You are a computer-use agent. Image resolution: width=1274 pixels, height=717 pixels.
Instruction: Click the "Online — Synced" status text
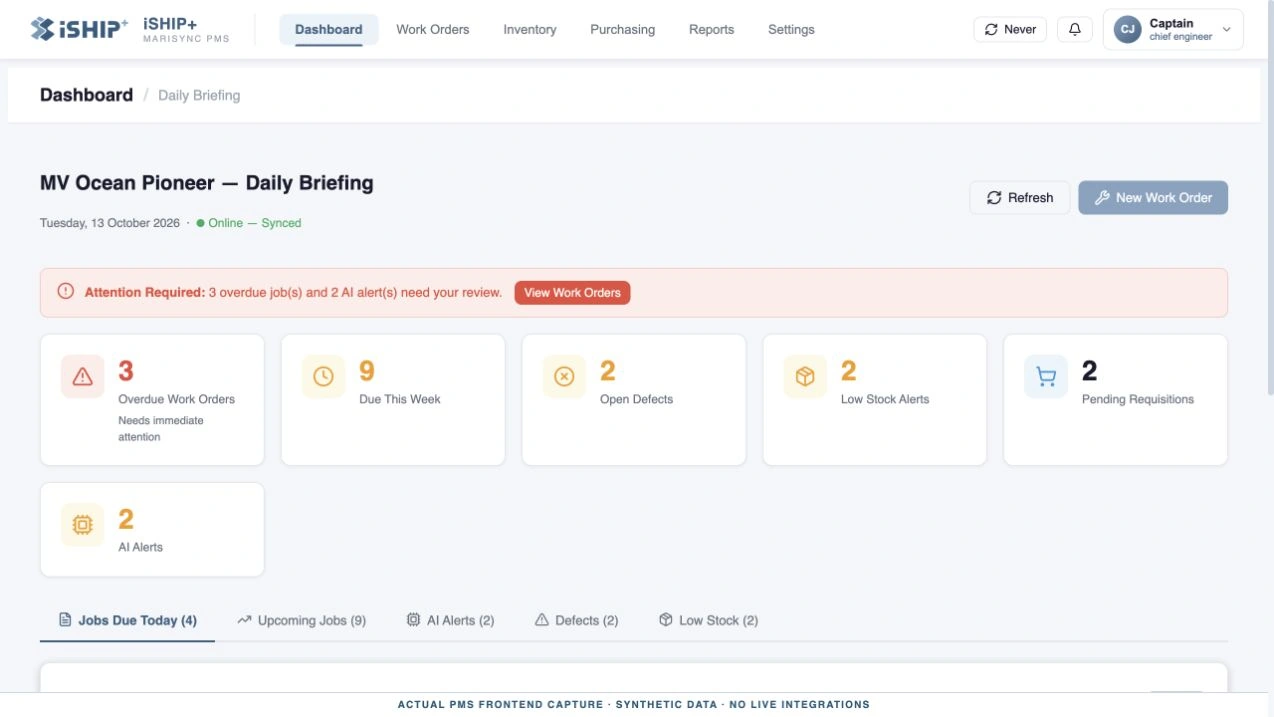pyautogui.click(x=255, y=223)
